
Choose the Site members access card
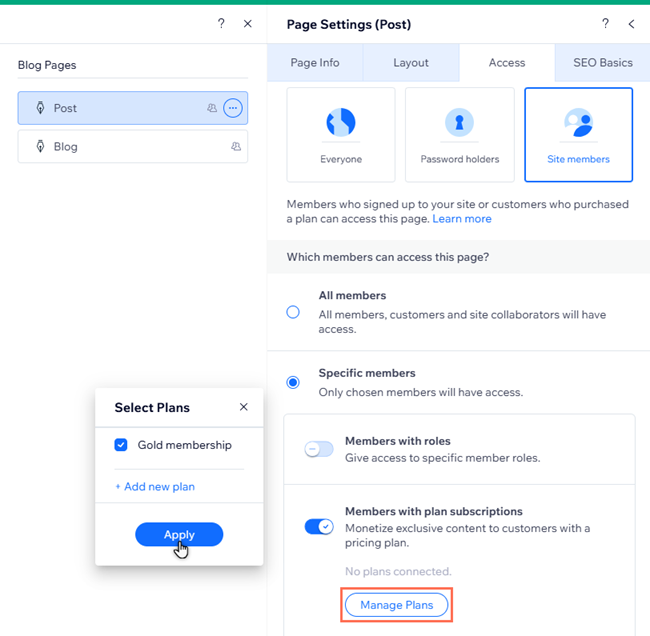[x=578, y=135]
